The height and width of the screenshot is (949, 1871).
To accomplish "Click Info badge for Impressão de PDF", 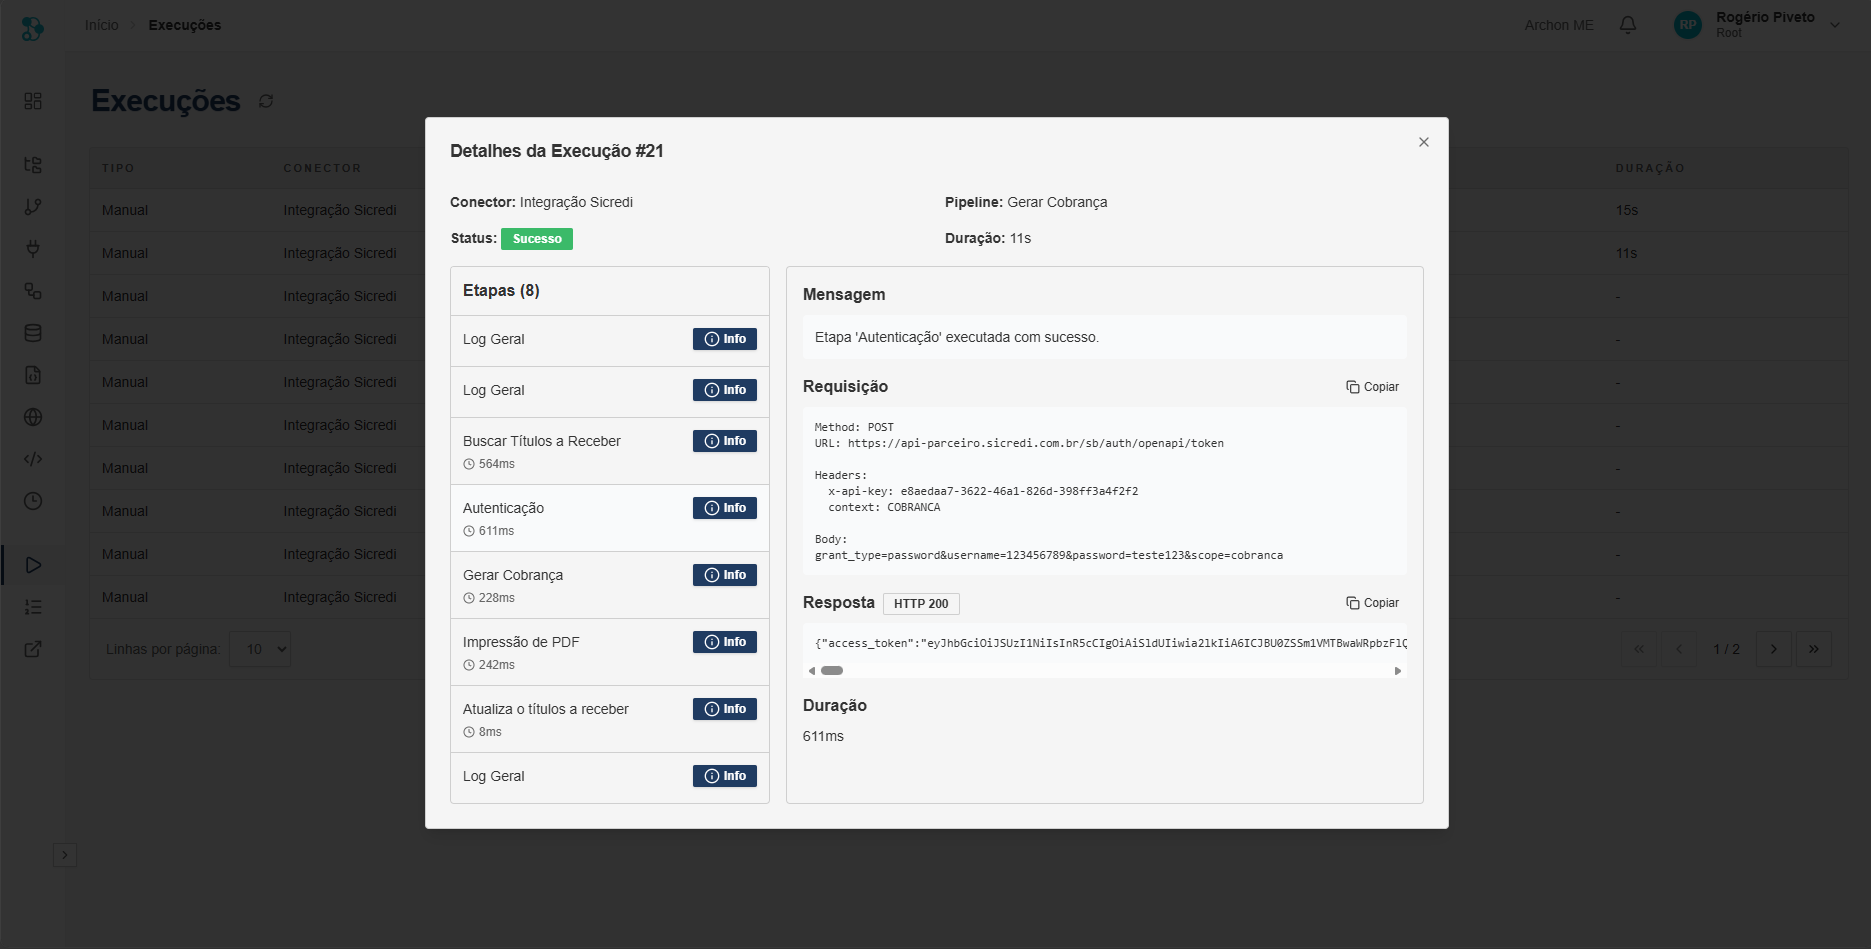I will click(x=724, y=642).
